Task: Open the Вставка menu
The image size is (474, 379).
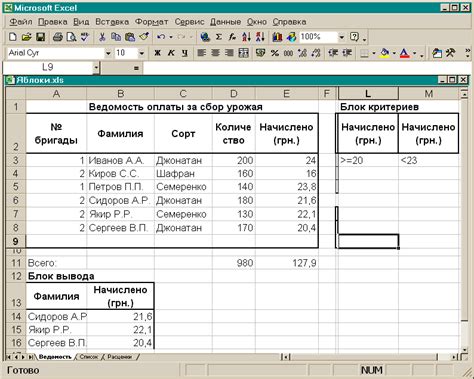Action: 112,22
